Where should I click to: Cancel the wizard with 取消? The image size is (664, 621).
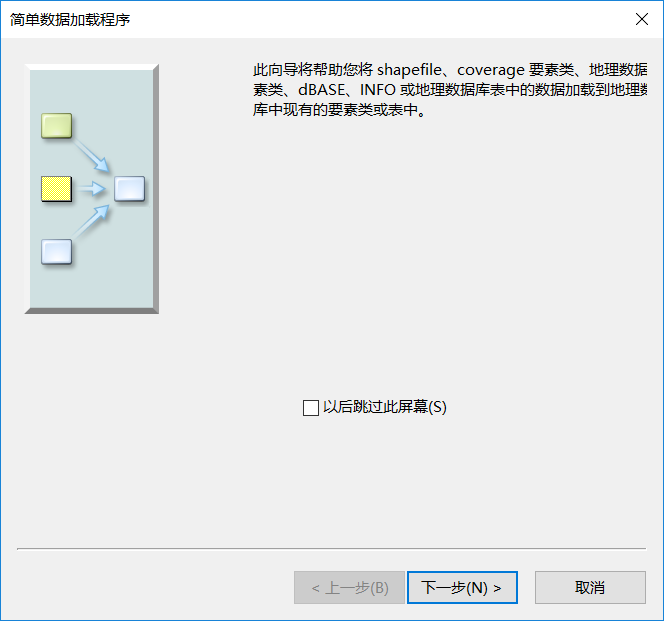590,588
